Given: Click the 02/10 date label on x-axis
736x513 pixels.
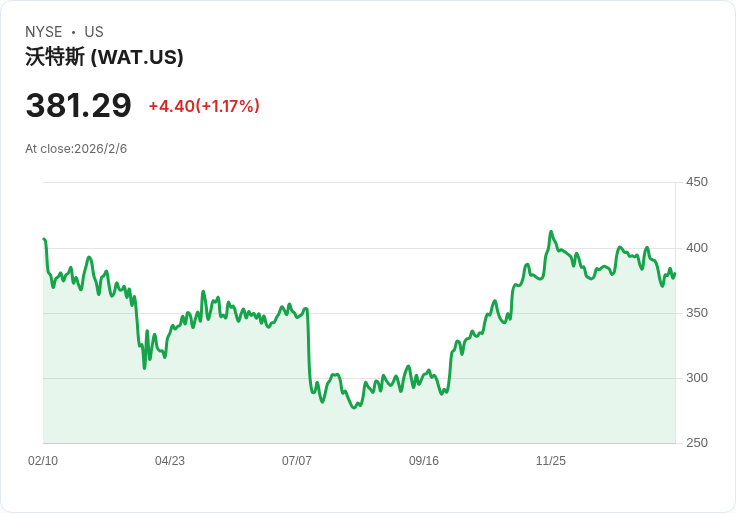Looking at the screenshot, I should tap(43, 461).
